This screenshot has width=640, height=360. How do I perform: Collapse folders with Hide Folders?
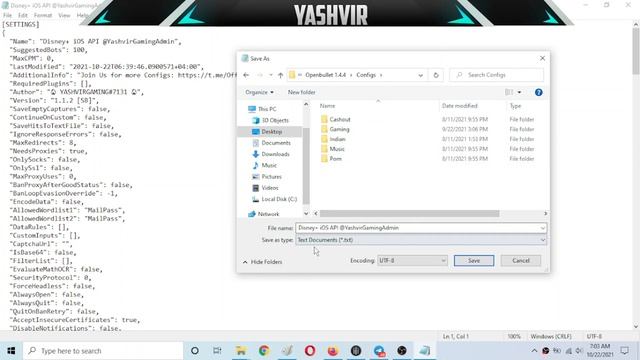pyautogui.click(x=262, y=262)
